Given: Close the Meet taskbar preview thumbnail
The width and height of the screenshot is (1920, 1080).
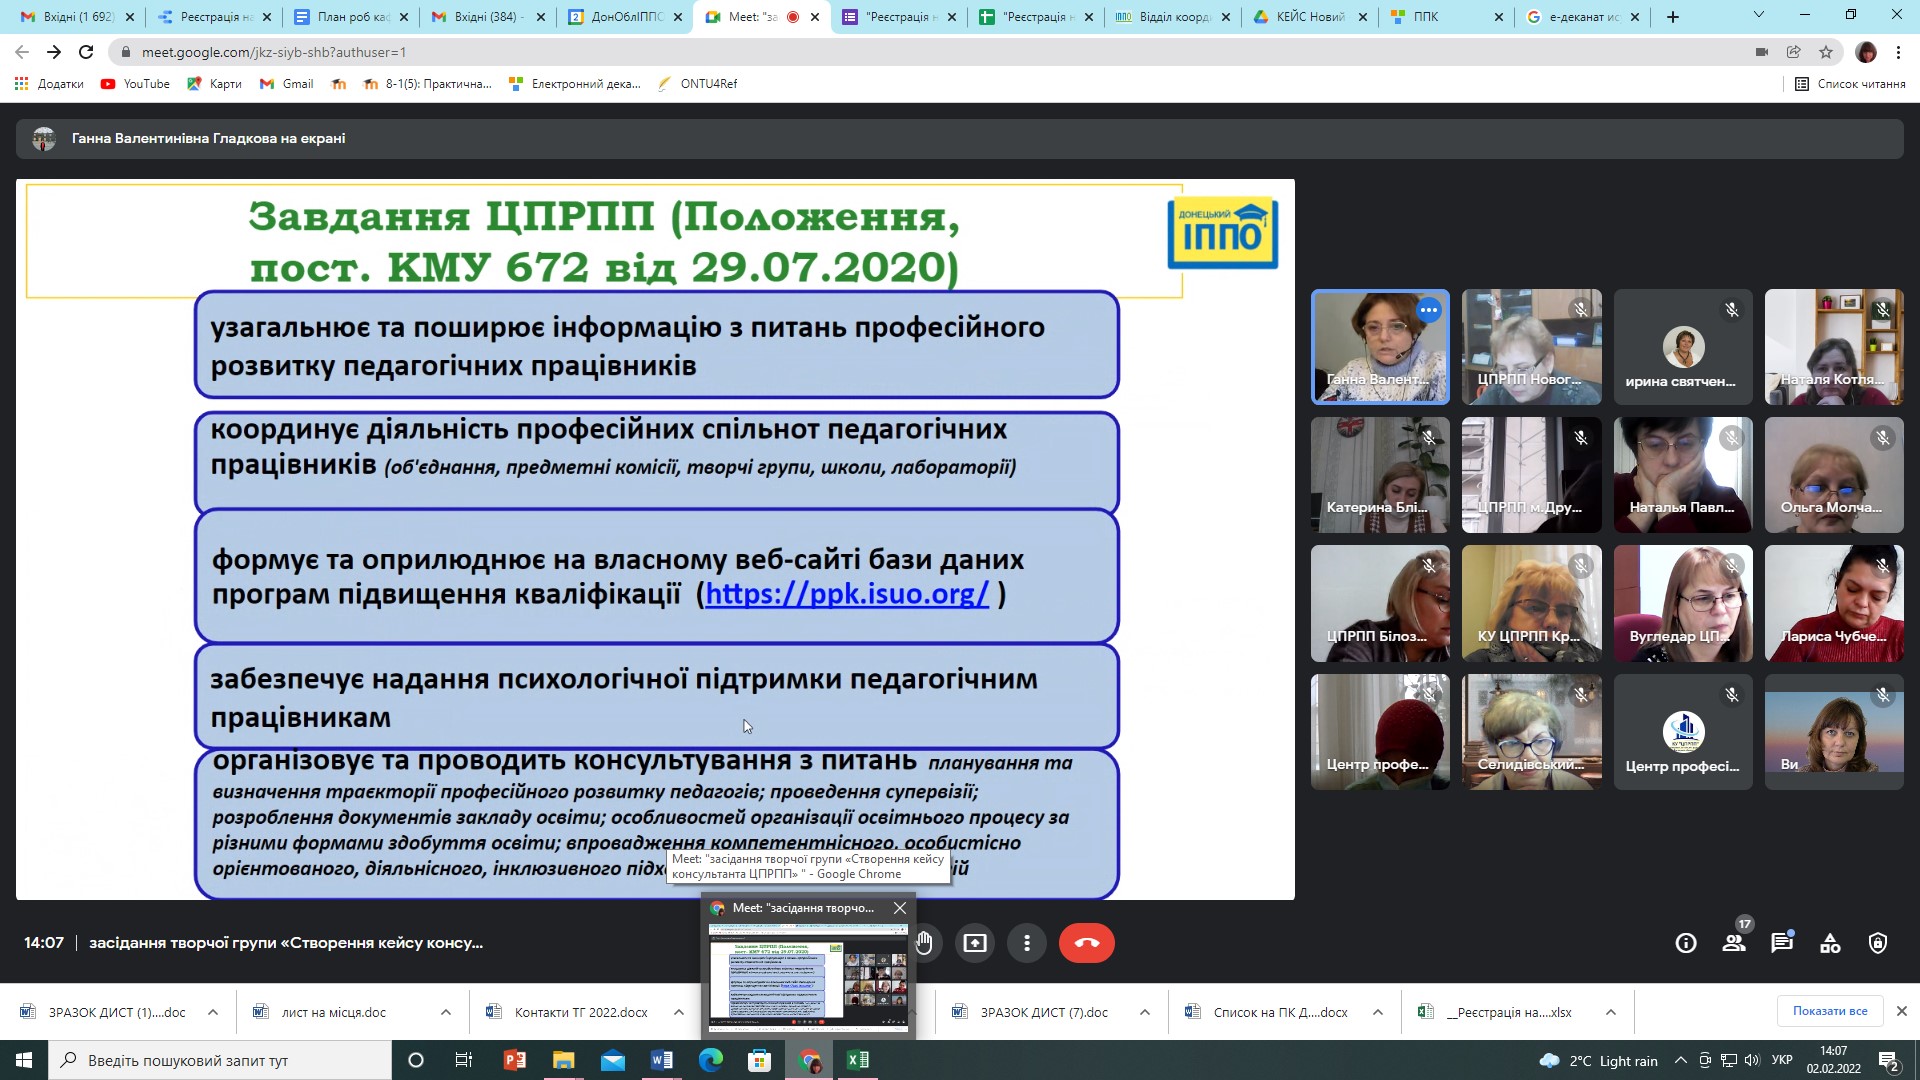Looking at the screenshot, I should [900, 908].
